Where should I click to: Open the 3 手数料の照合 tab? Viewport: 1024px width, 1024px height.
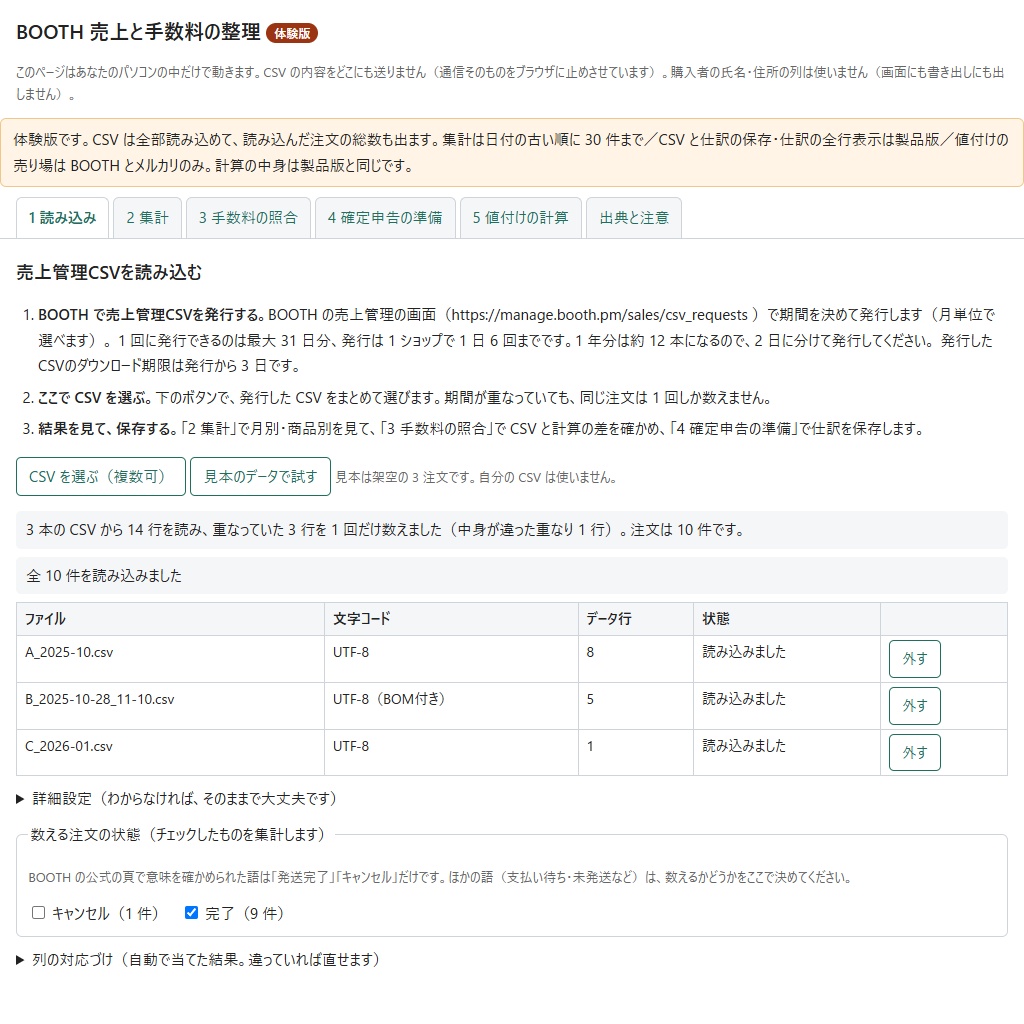click(248, 218)
